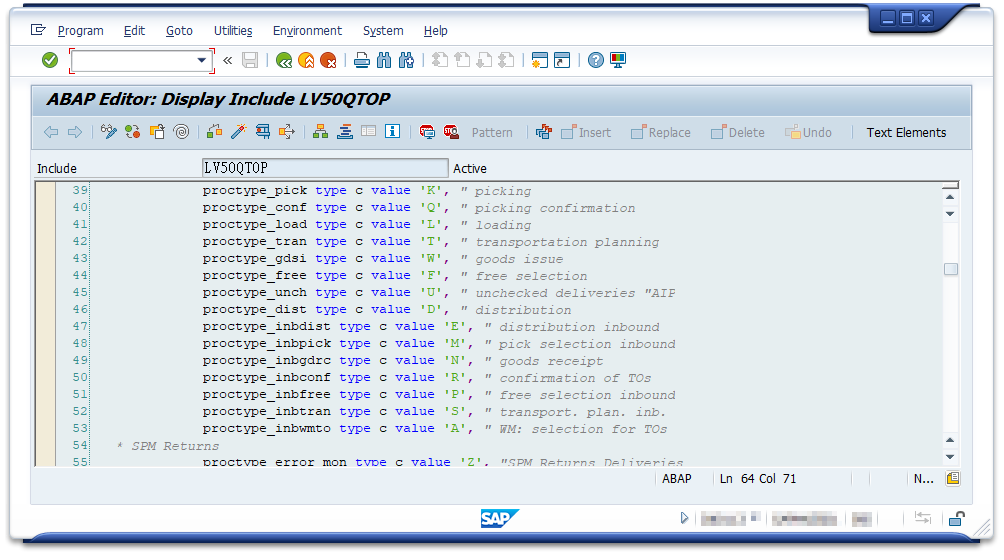Click the editor scrollbar bottom down arrow
The image size is (1004, 560).
[950, 458]
